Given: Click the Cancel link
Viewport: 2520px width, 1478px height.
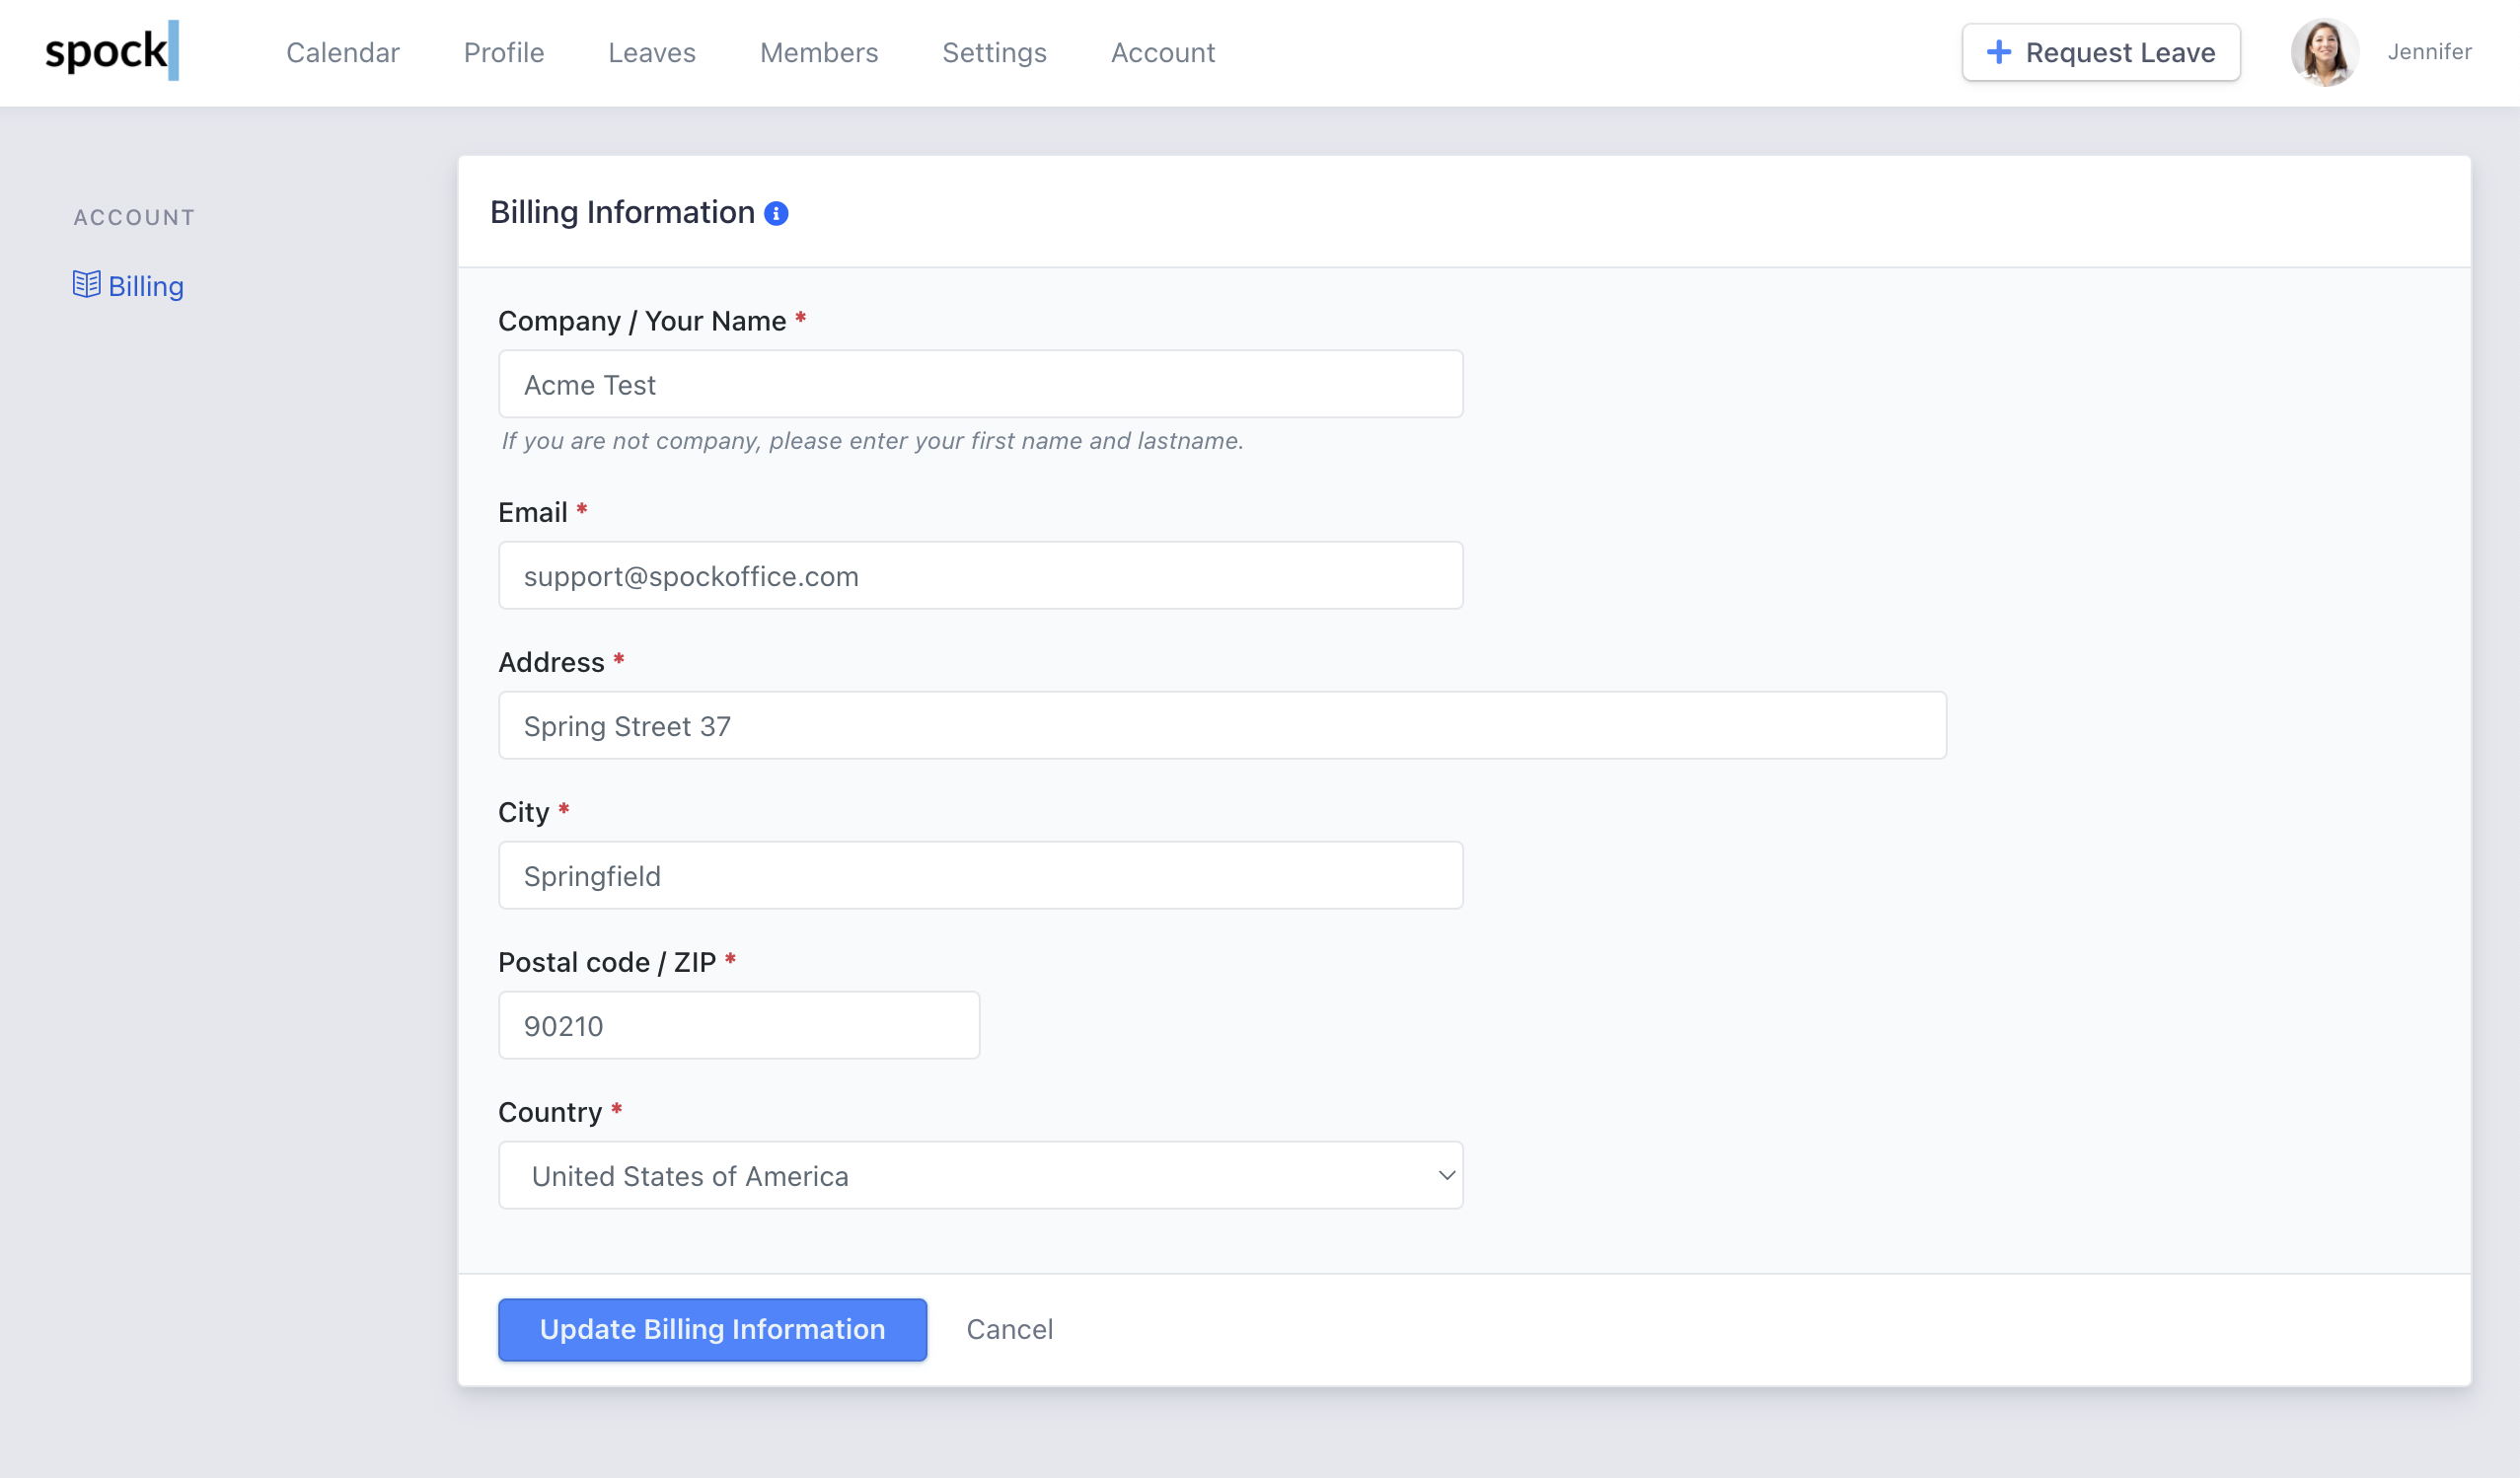Looking at the screenshot, I should coord(1009,1329).
